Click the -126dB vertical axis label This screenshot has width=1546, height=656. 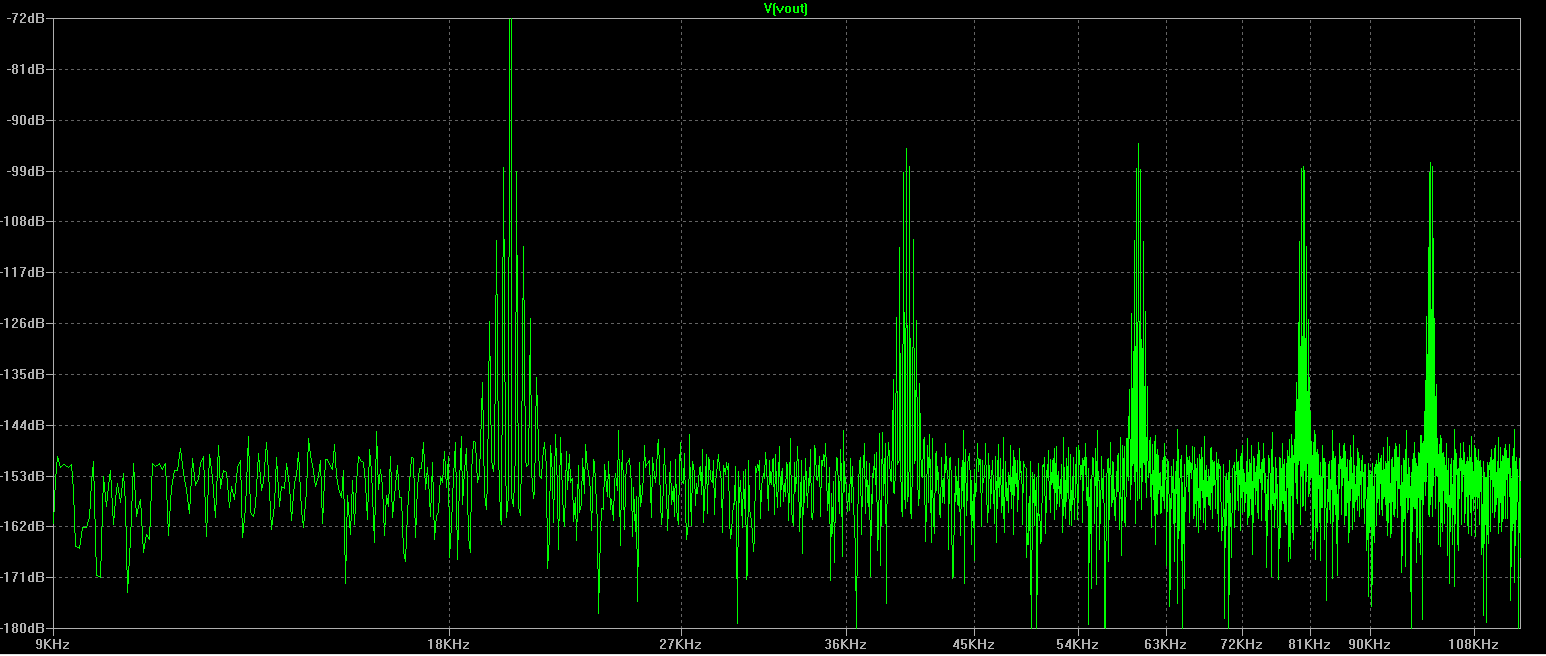click(x=23, y=323)
